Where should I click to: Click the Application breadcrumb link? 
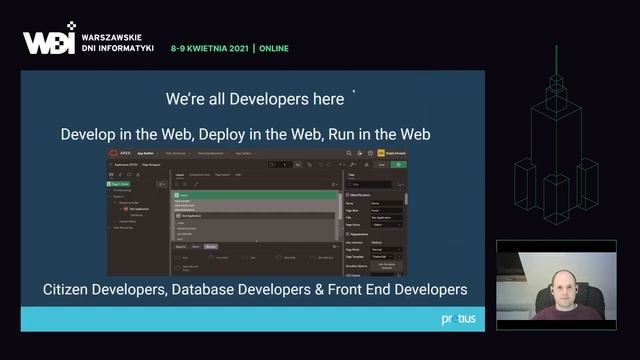(126, 165)
